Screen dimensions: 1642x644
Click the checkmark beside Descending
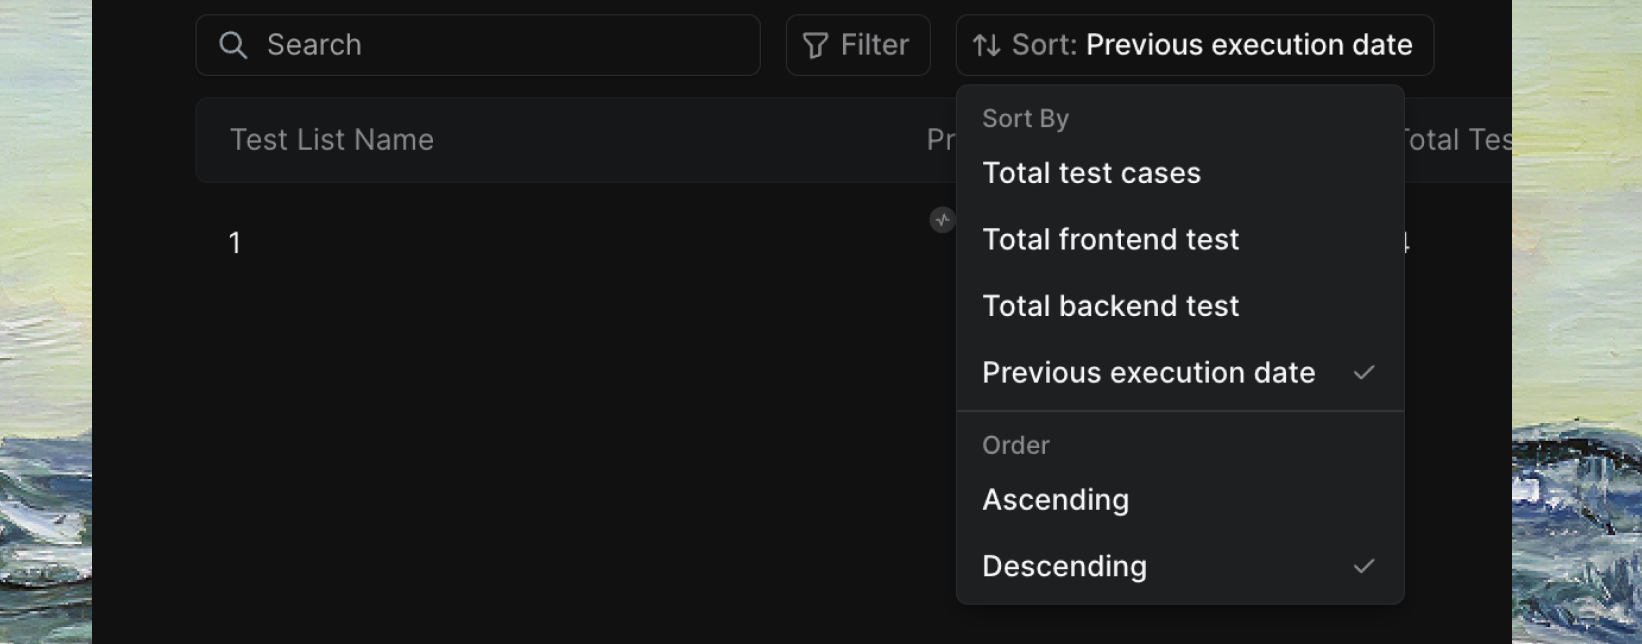pyautogui.click(x=1364, y=566)
